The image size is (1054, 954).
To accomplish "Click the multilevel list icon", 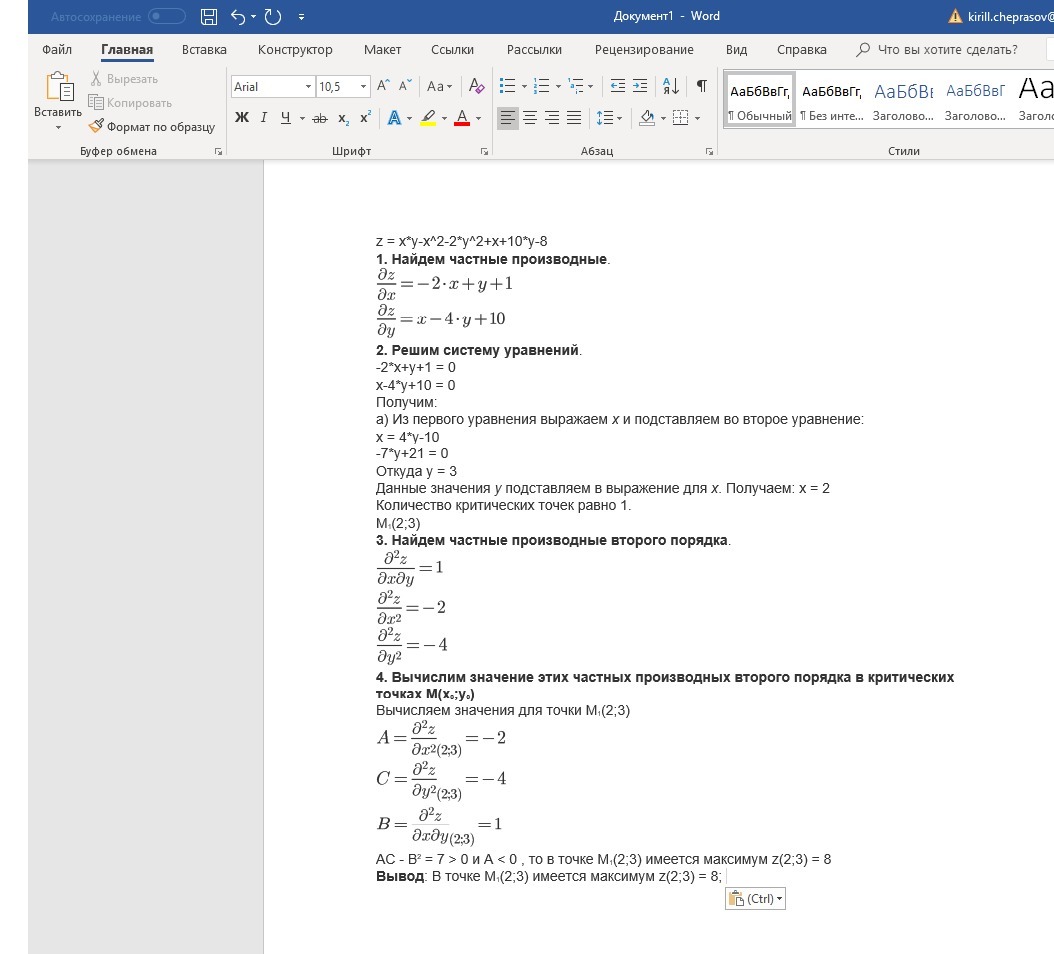I will pos(576,86).
